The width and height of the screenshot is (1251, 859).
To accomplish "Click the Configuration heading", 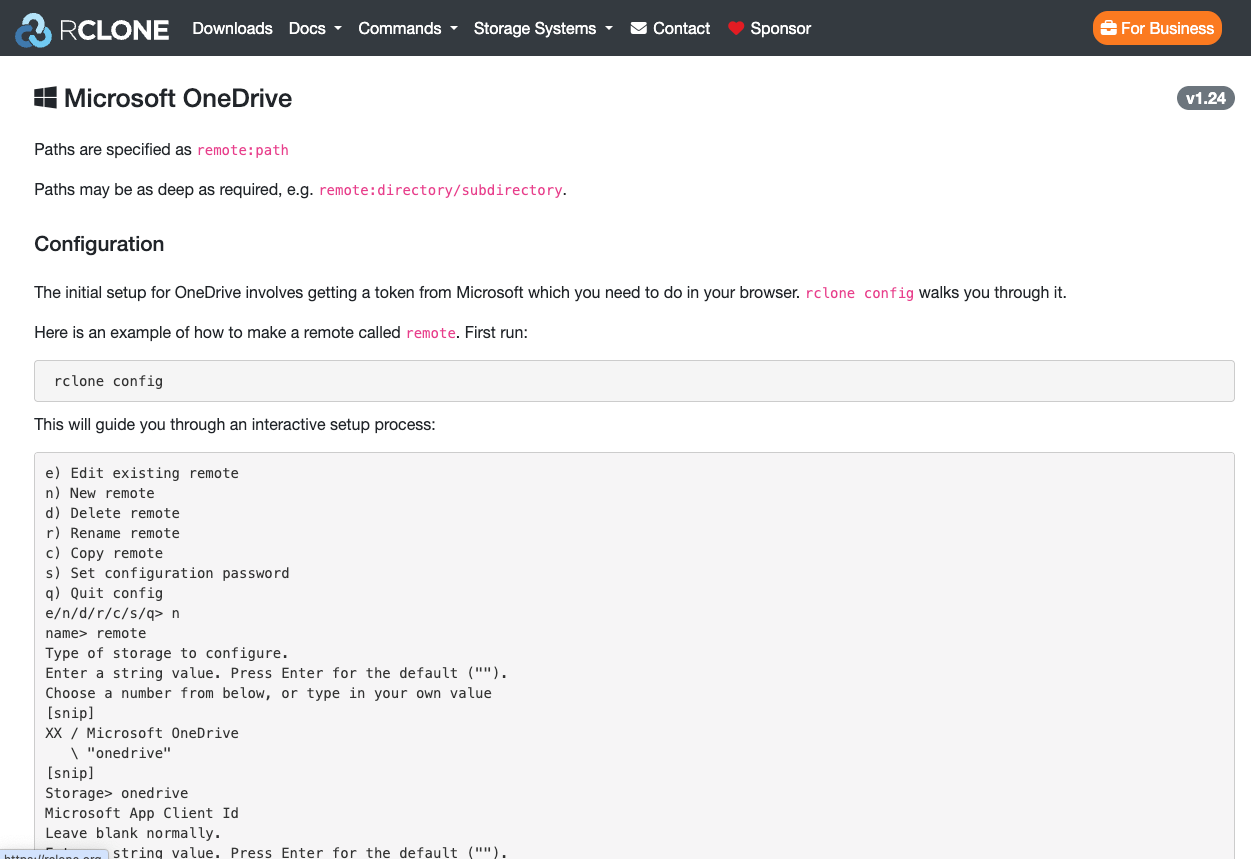I will (x=99, y=244).
